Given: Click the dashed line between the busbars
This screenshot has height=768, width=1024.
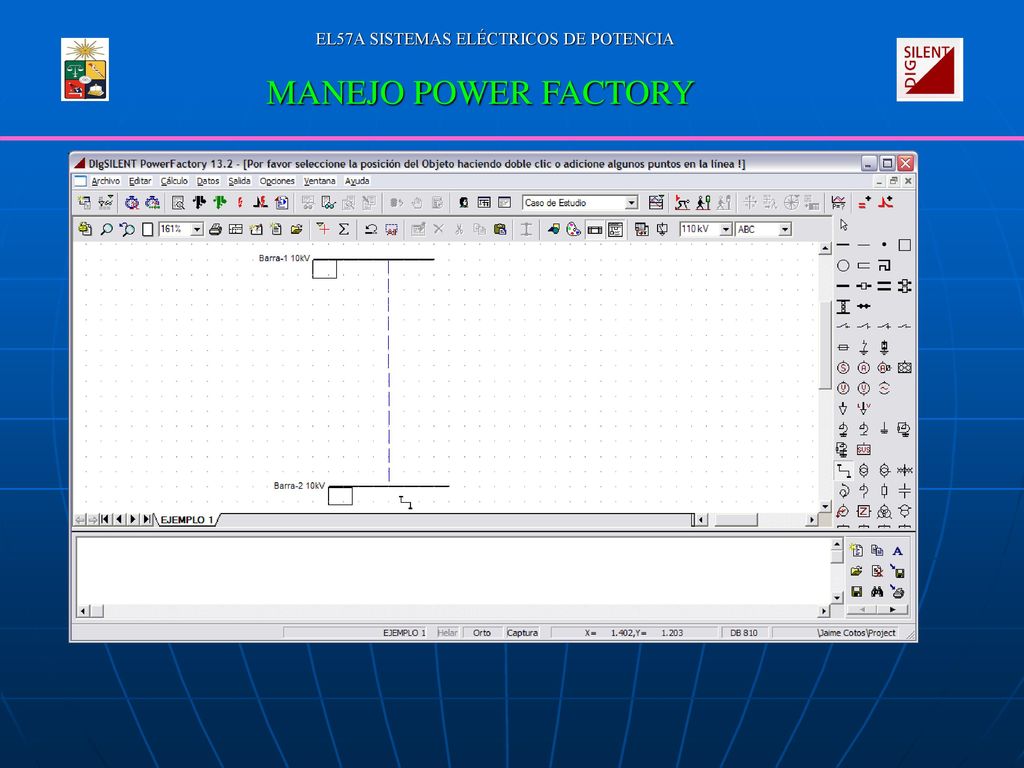Looking at the screenshot, I should 389,371.
